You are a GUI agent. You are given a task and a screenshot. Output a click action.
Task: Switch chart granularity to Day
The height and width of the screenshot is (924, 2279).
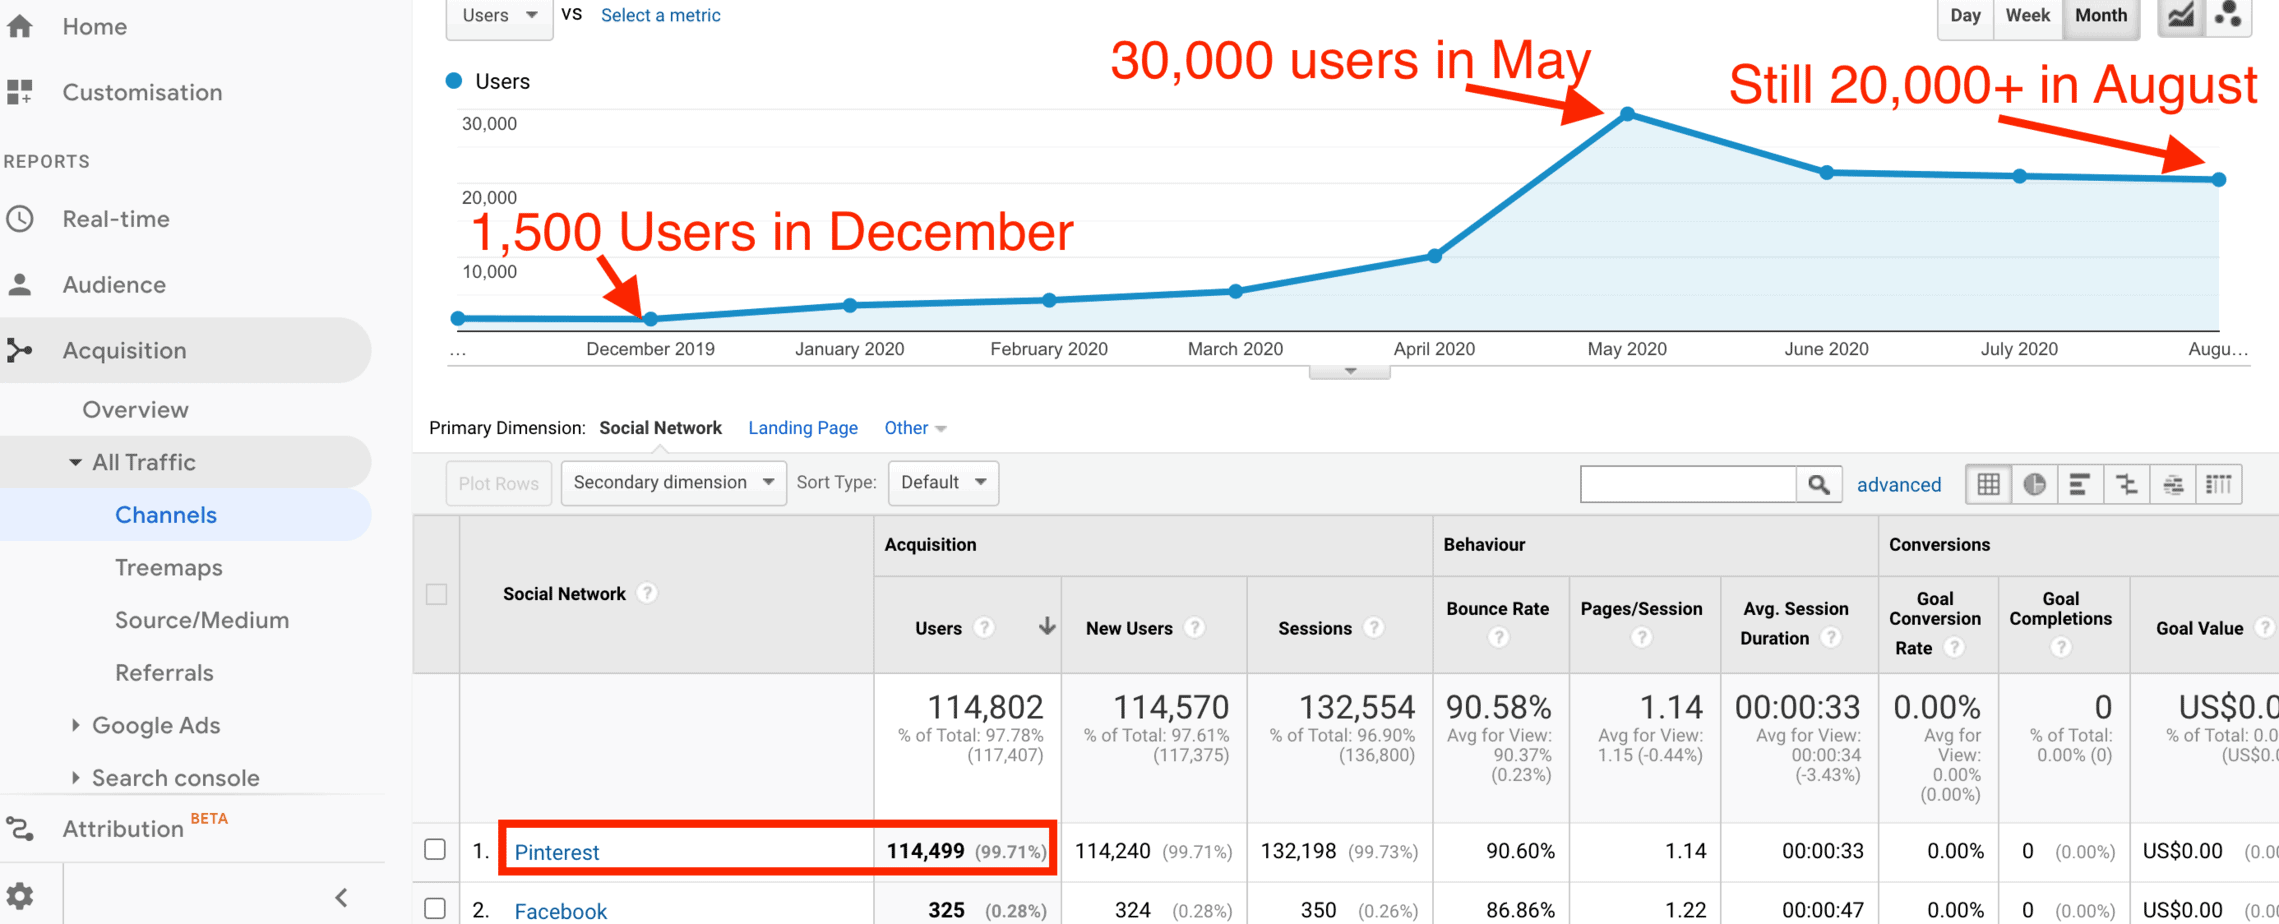[x=1965, y=16]
